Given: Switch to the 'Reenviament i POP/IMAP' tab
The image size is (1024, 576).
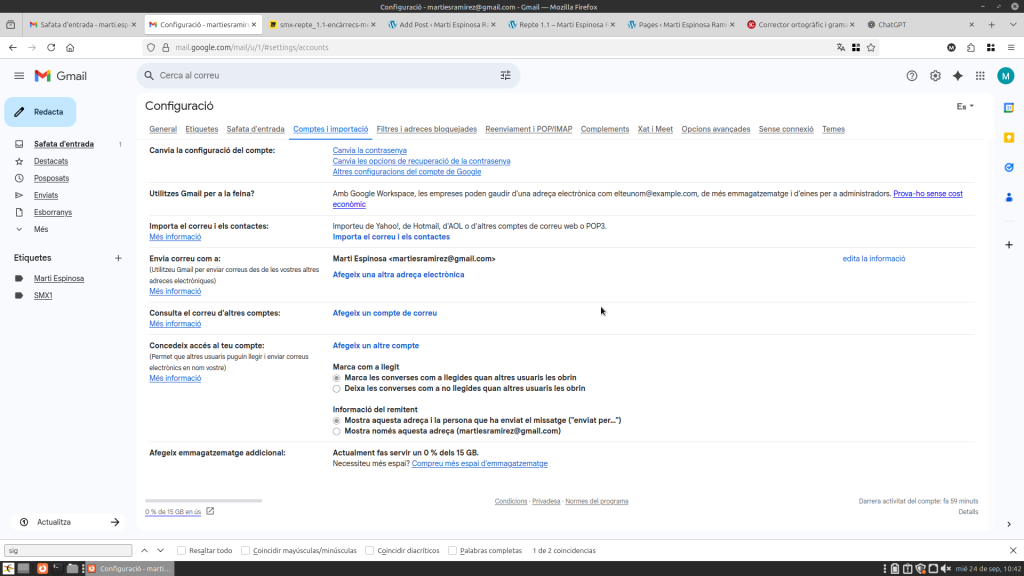Looking at the screenshot, I should point(528,129).
